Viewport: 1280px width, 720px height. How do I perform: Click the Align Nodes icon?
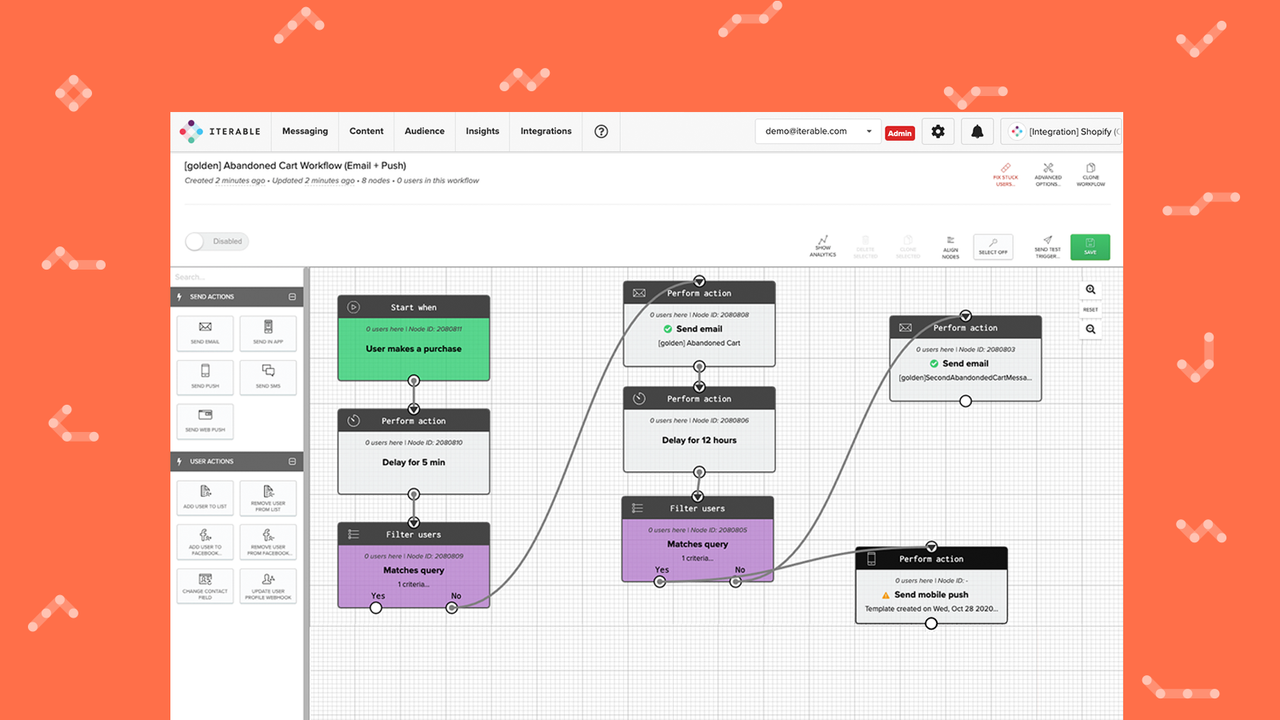pyautogui.click(x=950, y=246)
